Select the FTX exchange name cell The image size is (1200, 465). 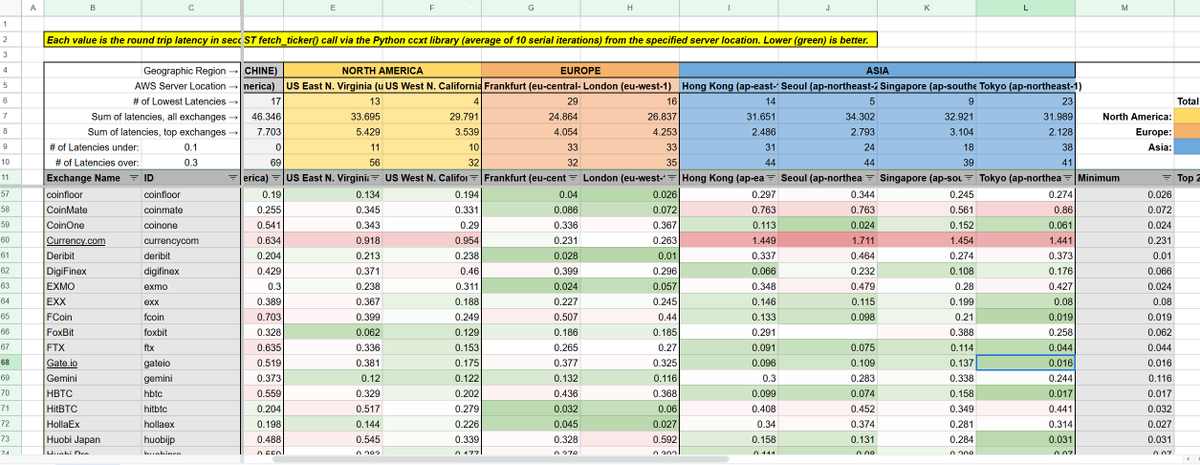[x=92, y=347]
